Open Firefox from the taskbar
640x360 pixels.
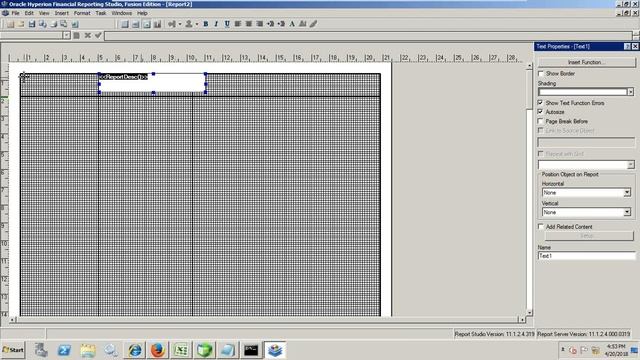point(158,350)
